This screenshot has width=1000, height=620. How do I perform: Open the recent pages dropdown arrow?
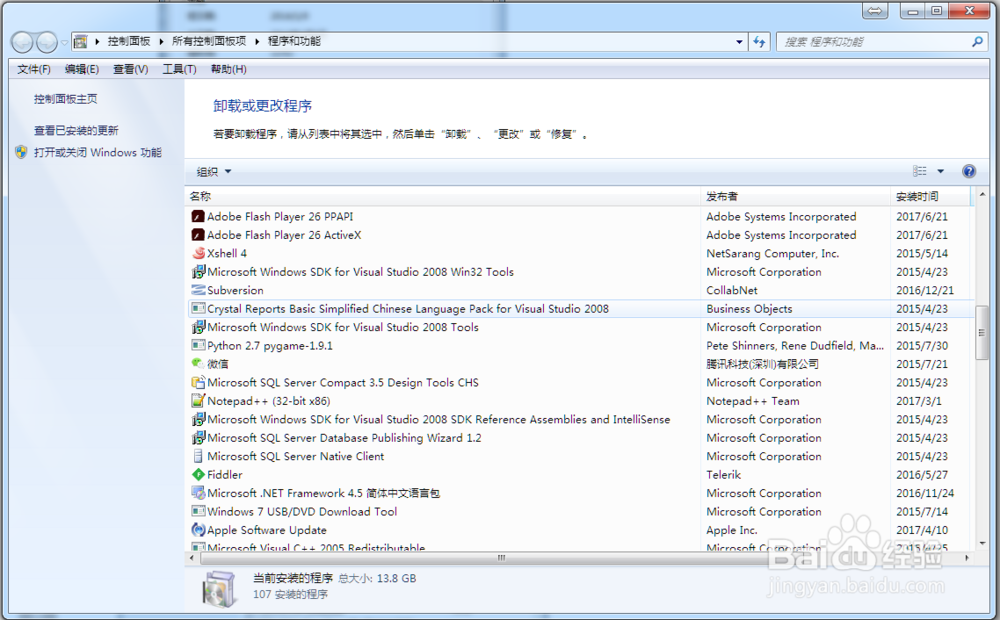[x=64, y=43]
